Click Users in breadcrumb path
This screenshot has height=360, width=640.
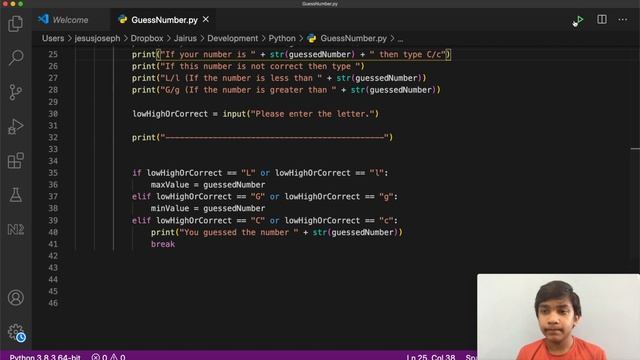[x=53, y=38]
